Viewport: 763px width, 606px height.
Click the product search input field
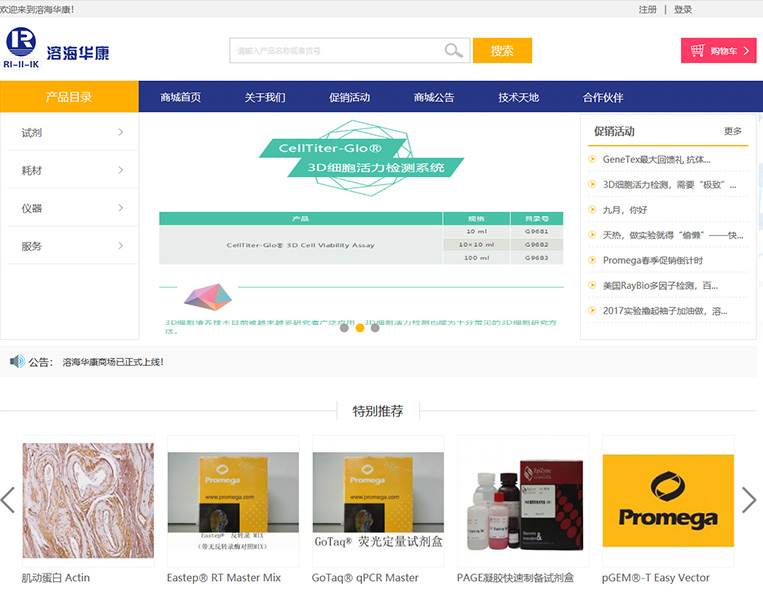click(x=335, y=51)
